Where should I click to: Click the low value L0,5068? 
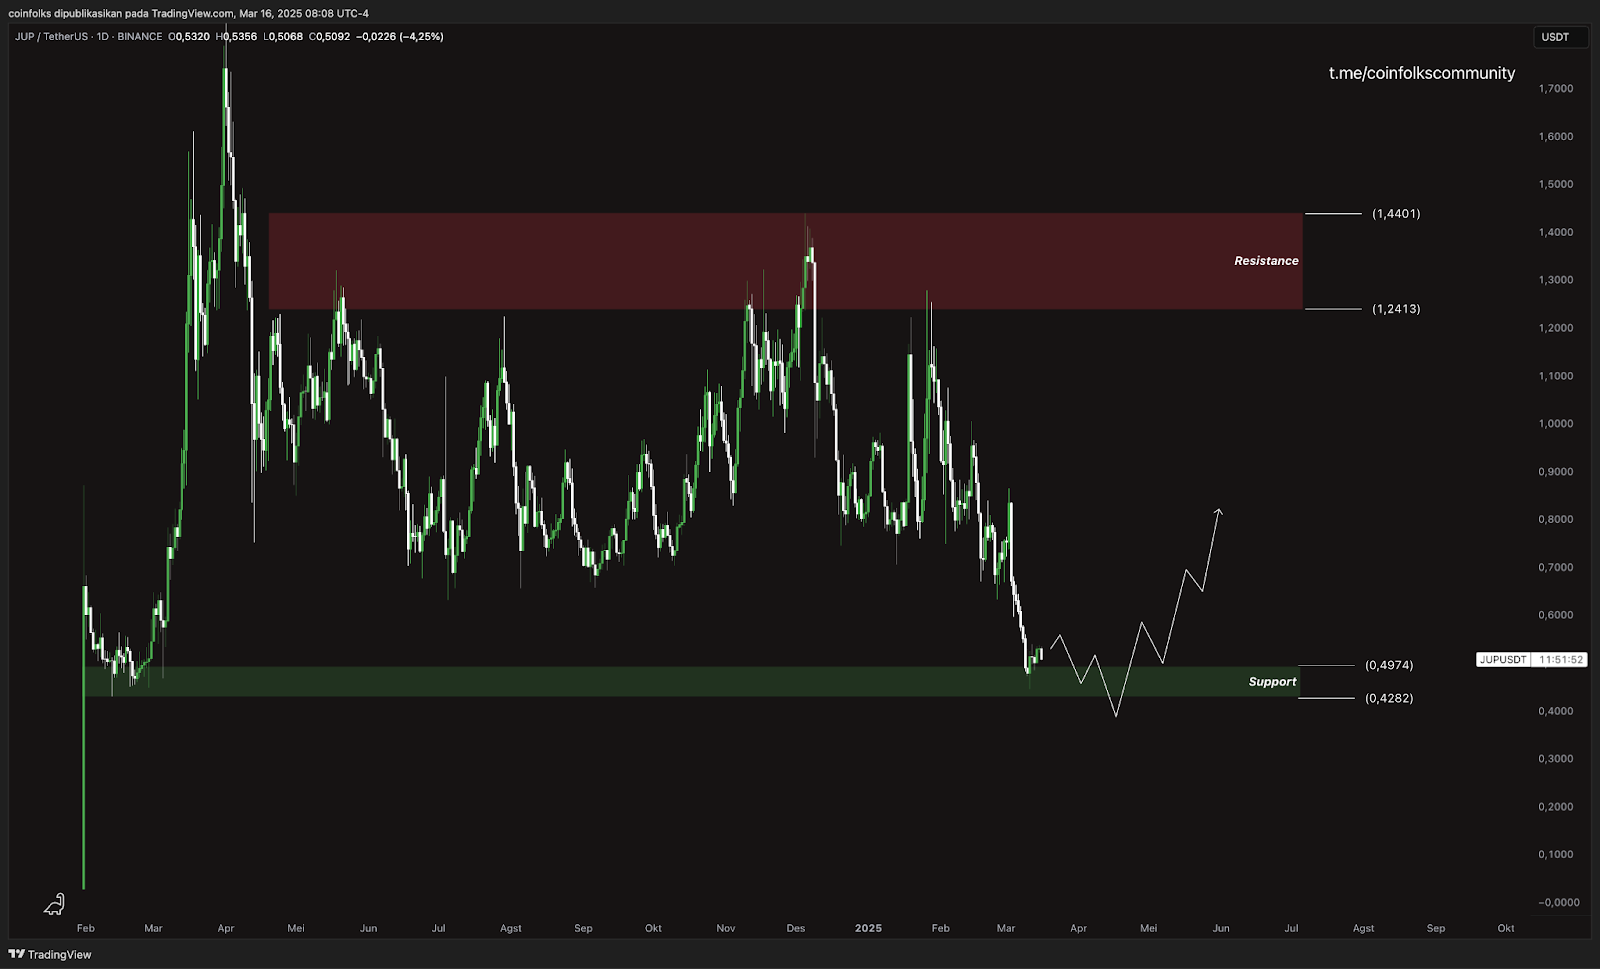283,37
